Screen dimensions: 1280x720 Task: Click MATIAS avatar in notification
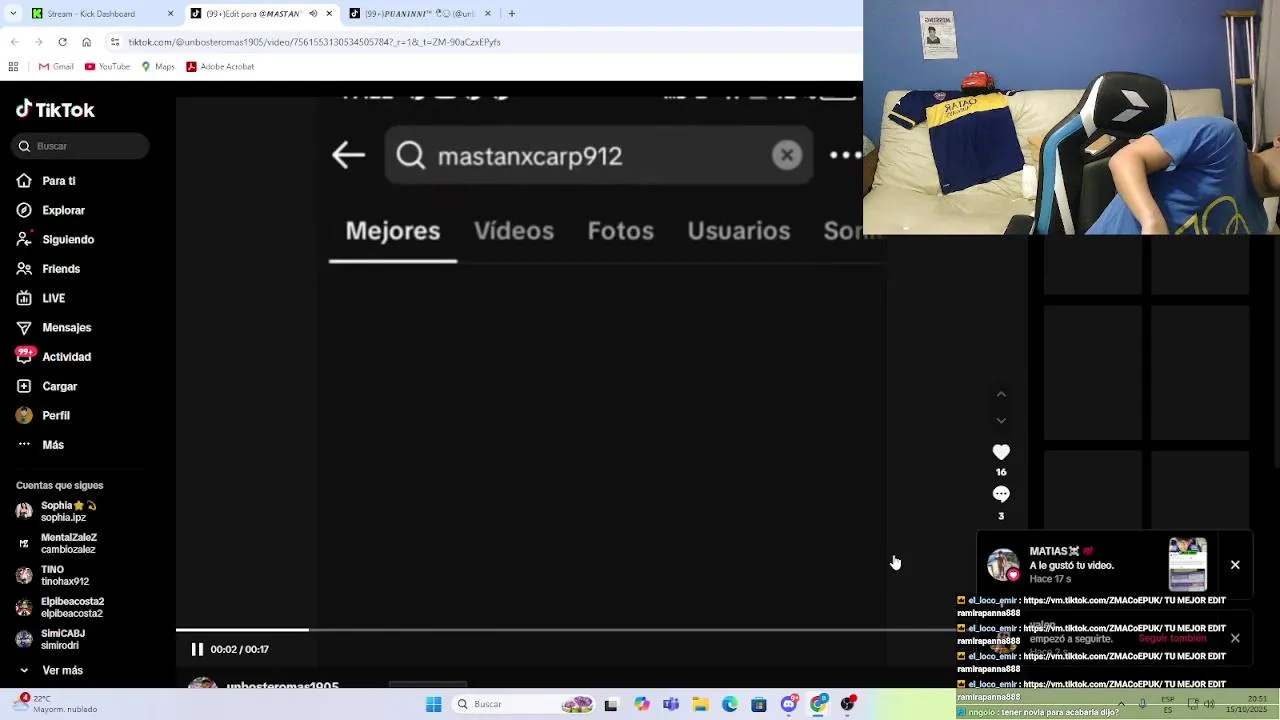1003,565
